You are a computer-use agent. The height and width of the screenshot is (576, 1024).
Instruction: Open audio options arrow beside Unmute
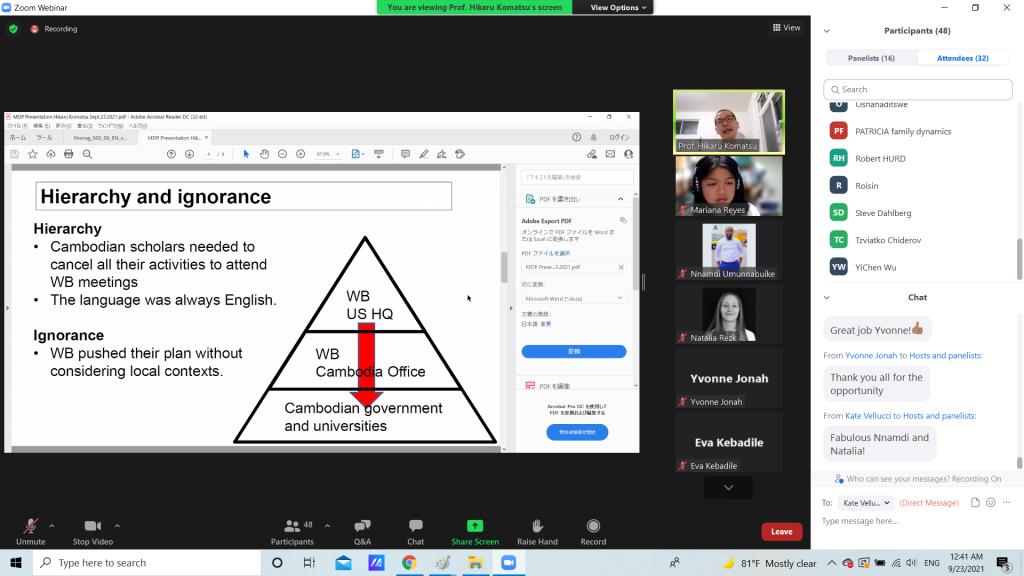(x=52, y=525)
